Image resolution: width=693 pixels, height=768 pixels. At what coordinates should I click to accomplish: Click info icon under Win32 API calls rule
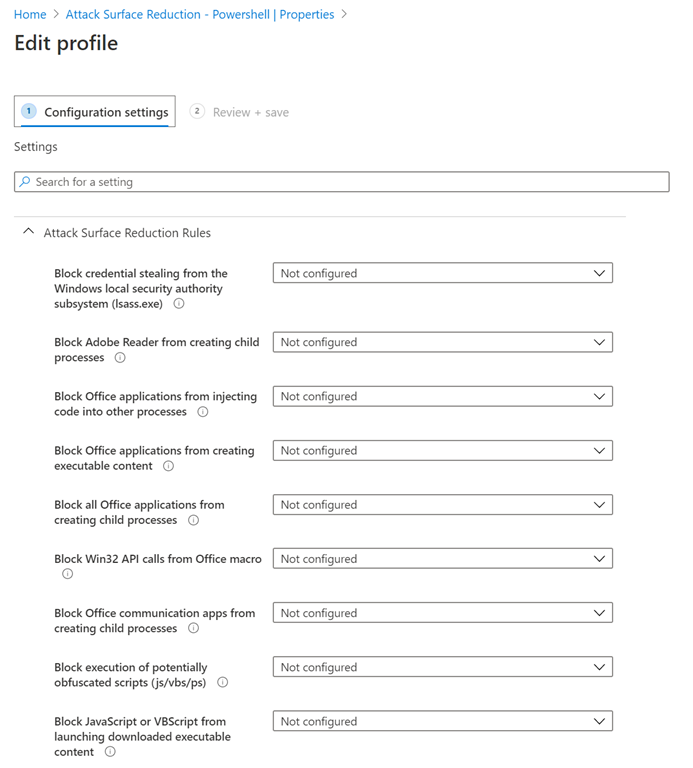(68, 574)
